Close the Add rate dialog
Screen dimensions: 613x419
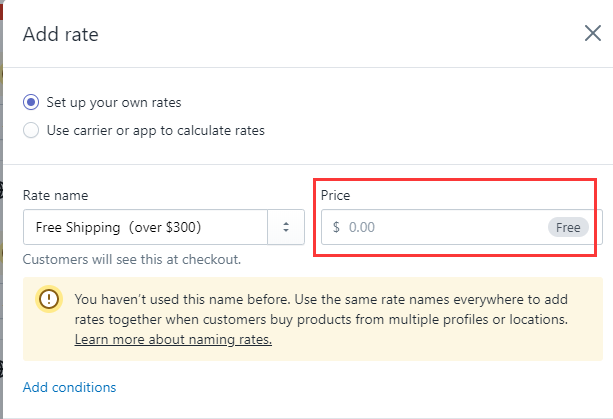(x=592, y=33)
